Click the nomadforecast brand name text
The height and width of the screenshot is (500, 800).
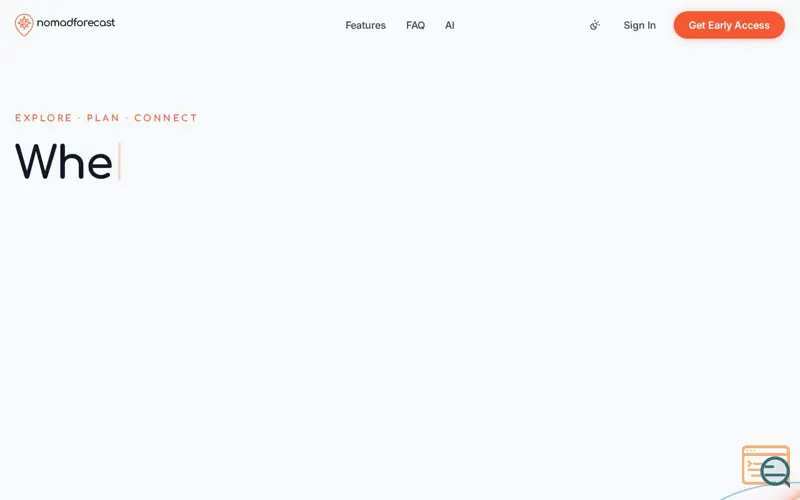[x=76, y=22]
